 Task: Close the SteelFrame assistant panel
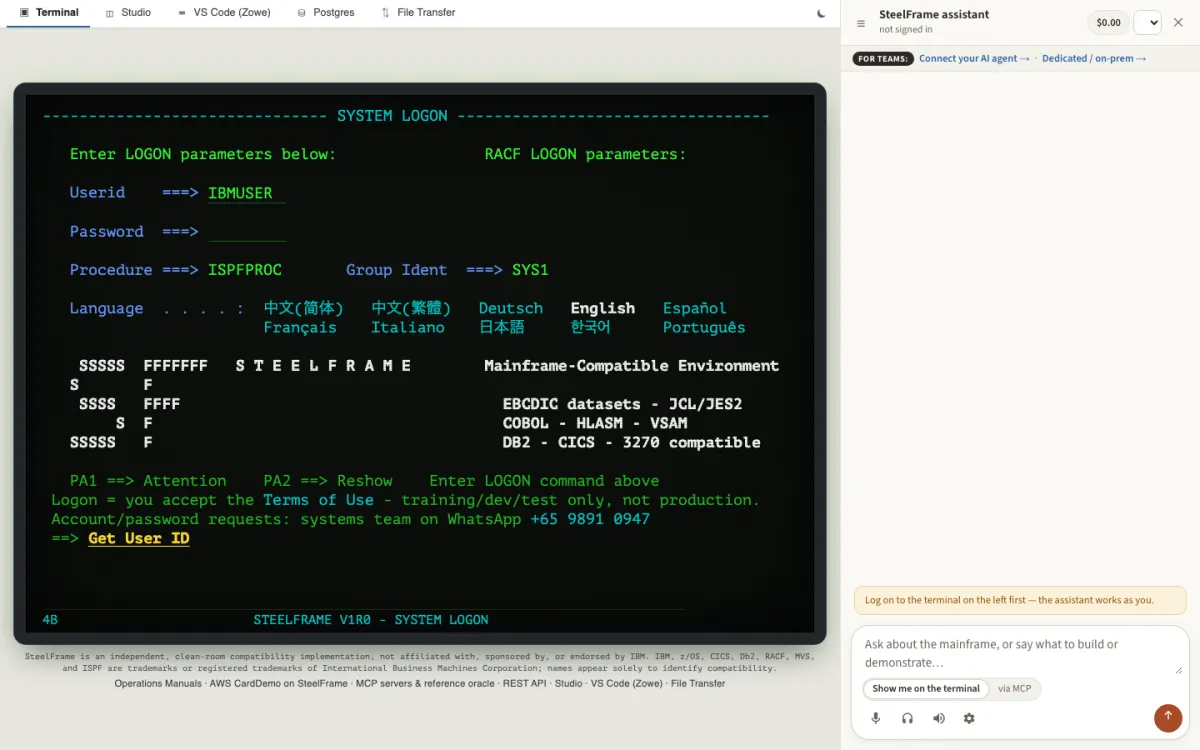[1178, 22]
